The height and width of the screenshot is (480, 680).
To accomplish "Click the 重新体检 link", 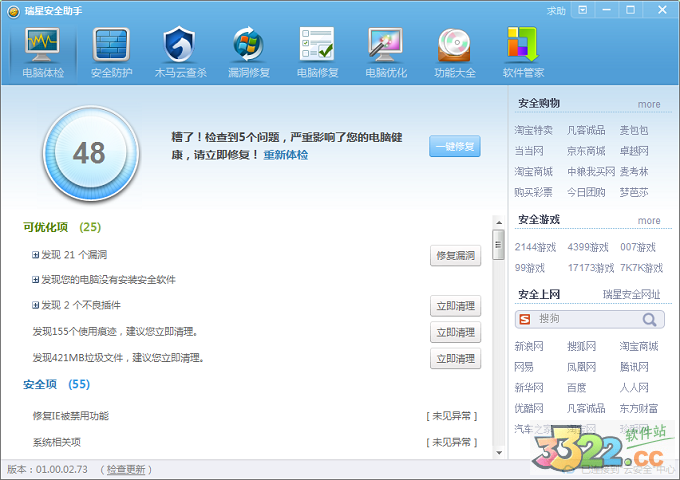I will coord(285,155).
